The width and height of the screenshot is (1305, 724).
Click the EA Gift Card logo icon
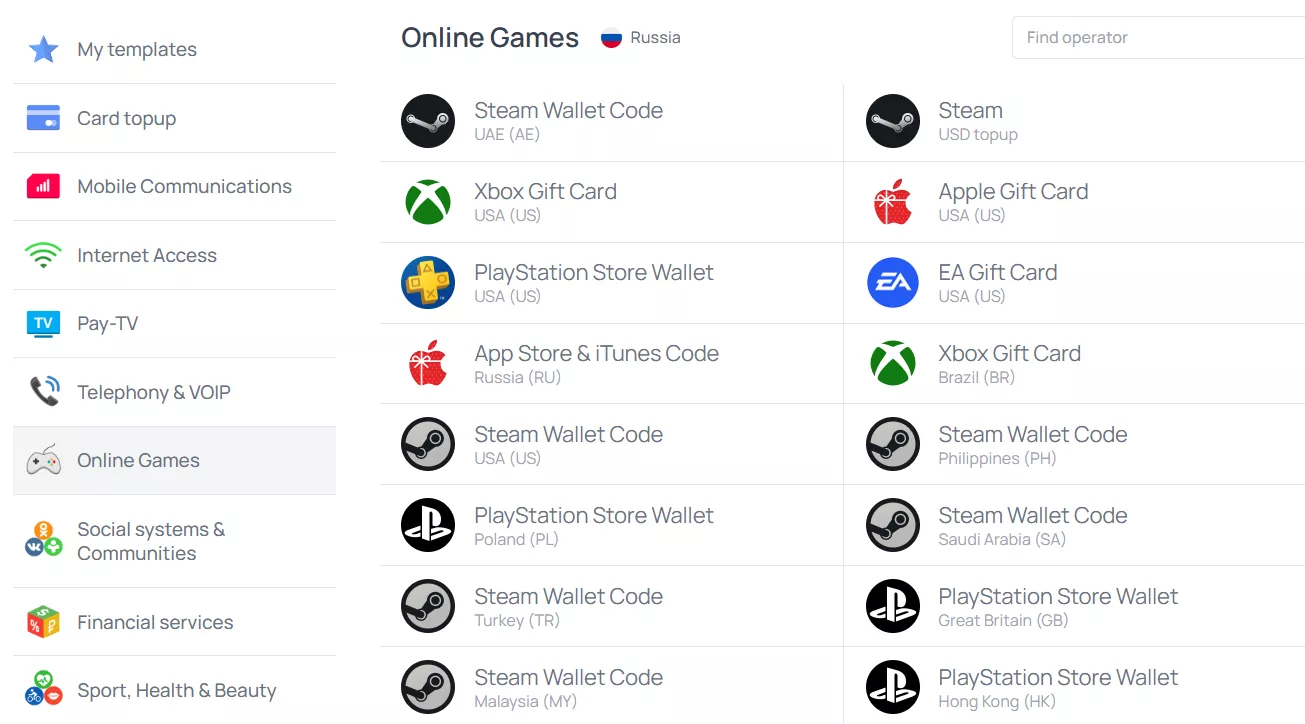pyautogui.click(x=892, y=283)
